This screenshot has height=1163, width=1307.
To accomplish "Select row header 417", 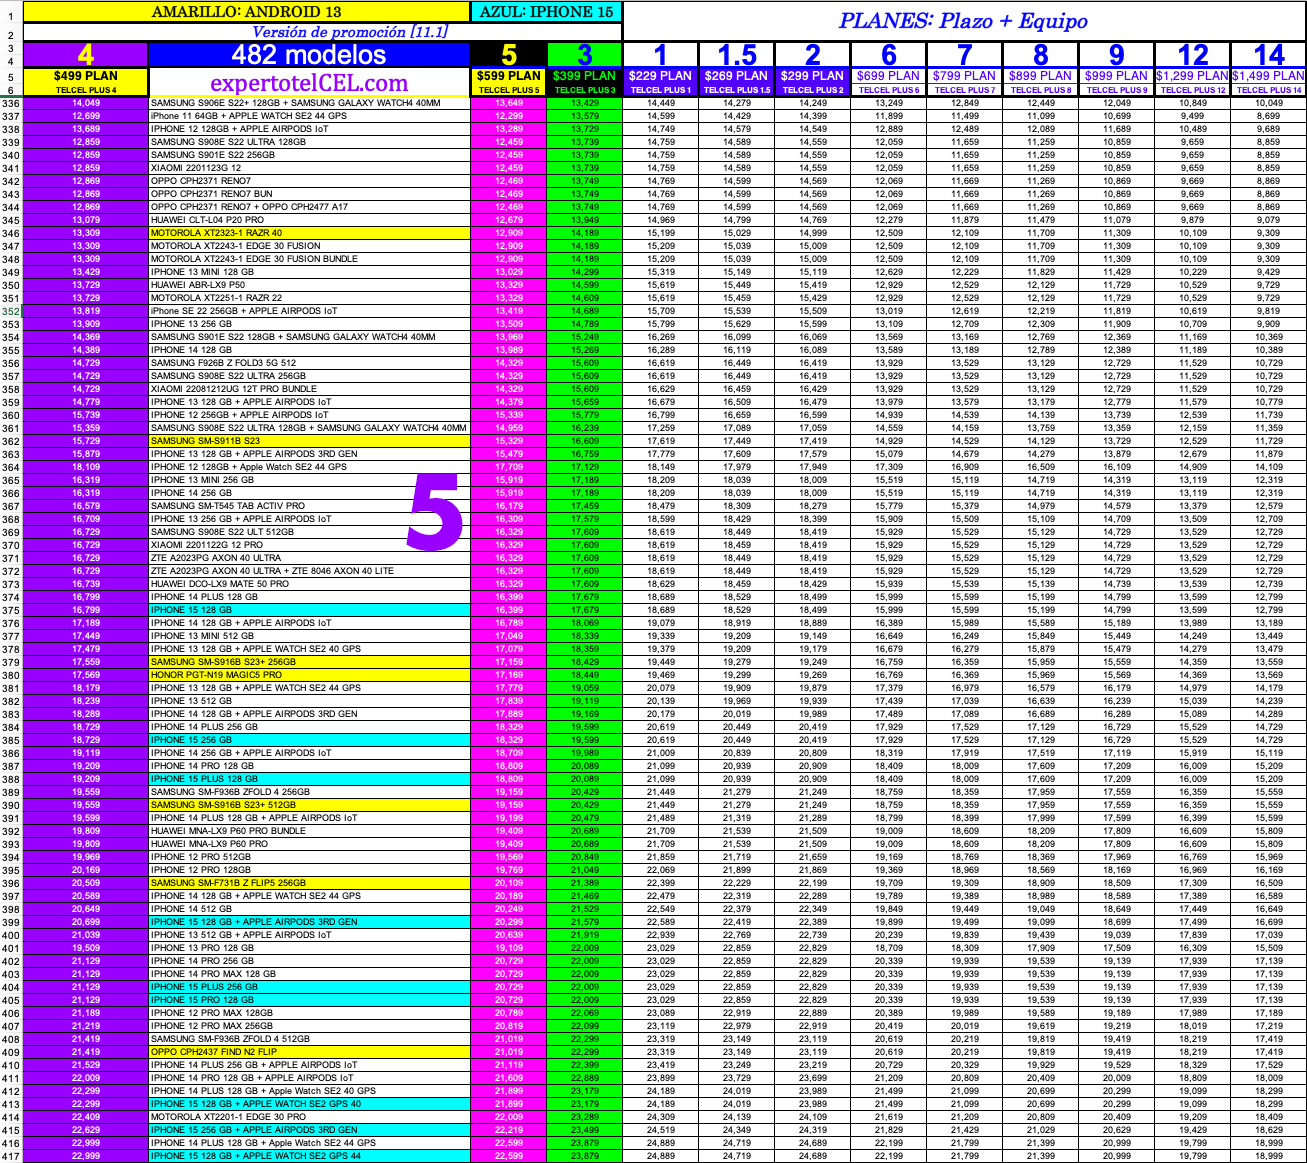I will (11, 1156).
